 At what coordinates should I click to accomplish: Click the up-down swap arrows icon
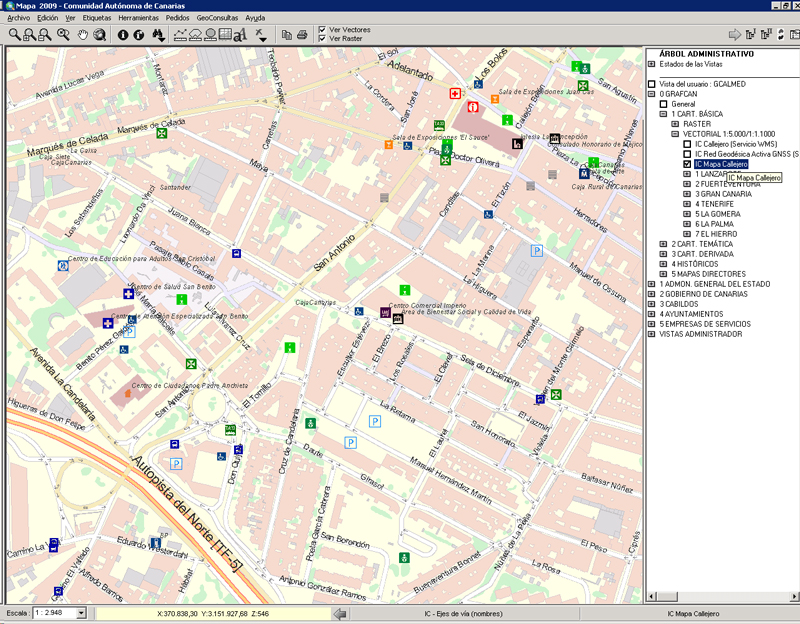point(781,35)
